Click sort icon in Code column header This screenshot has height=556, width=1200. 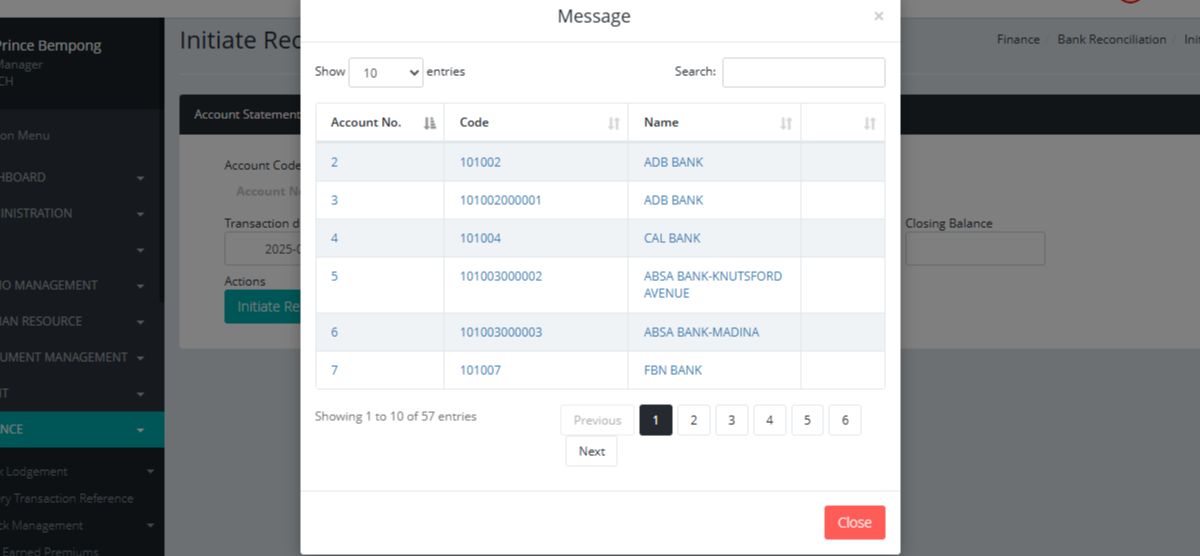[614, 123]
